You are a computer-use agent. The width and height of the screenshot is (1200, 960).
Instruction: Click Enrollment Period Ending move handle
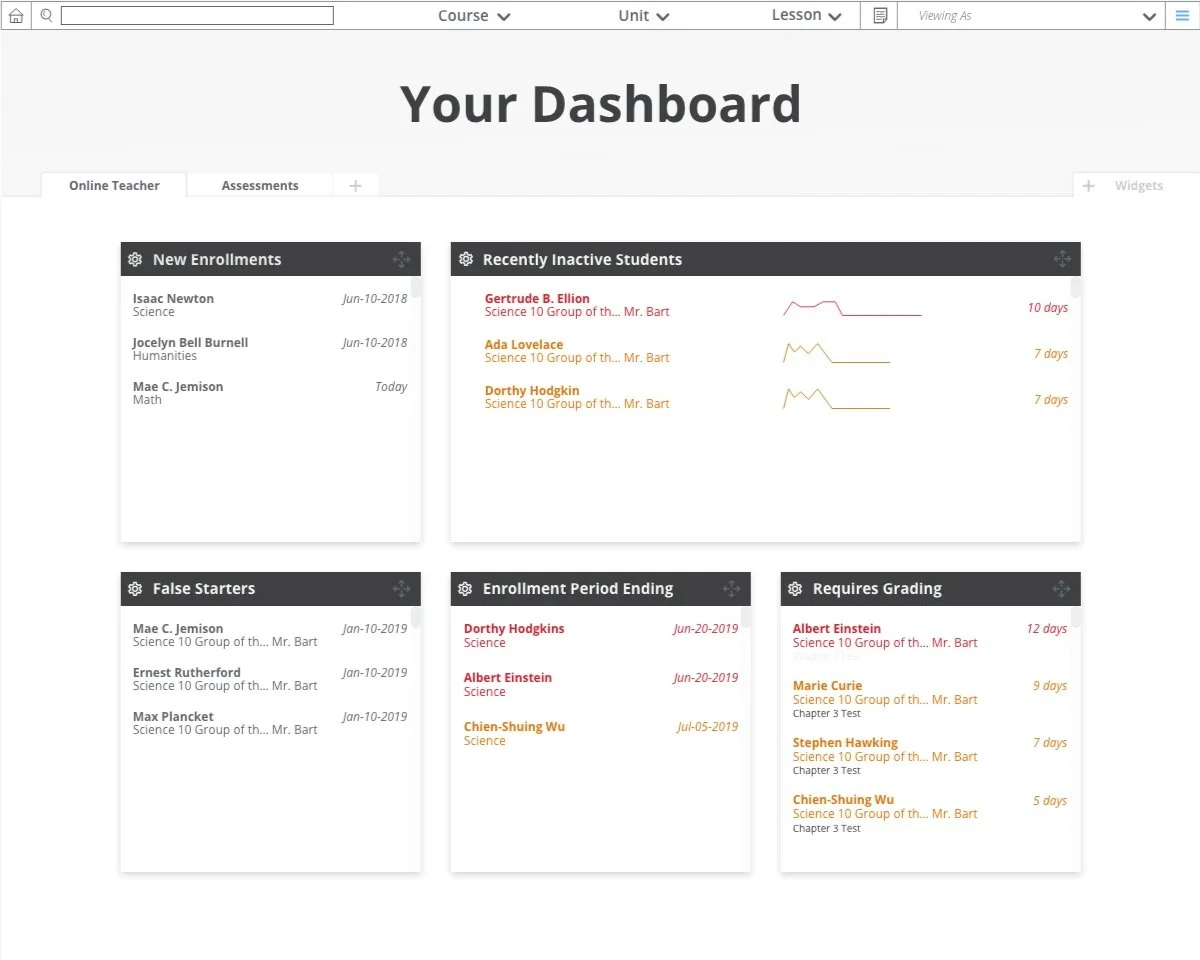[731, 589]
